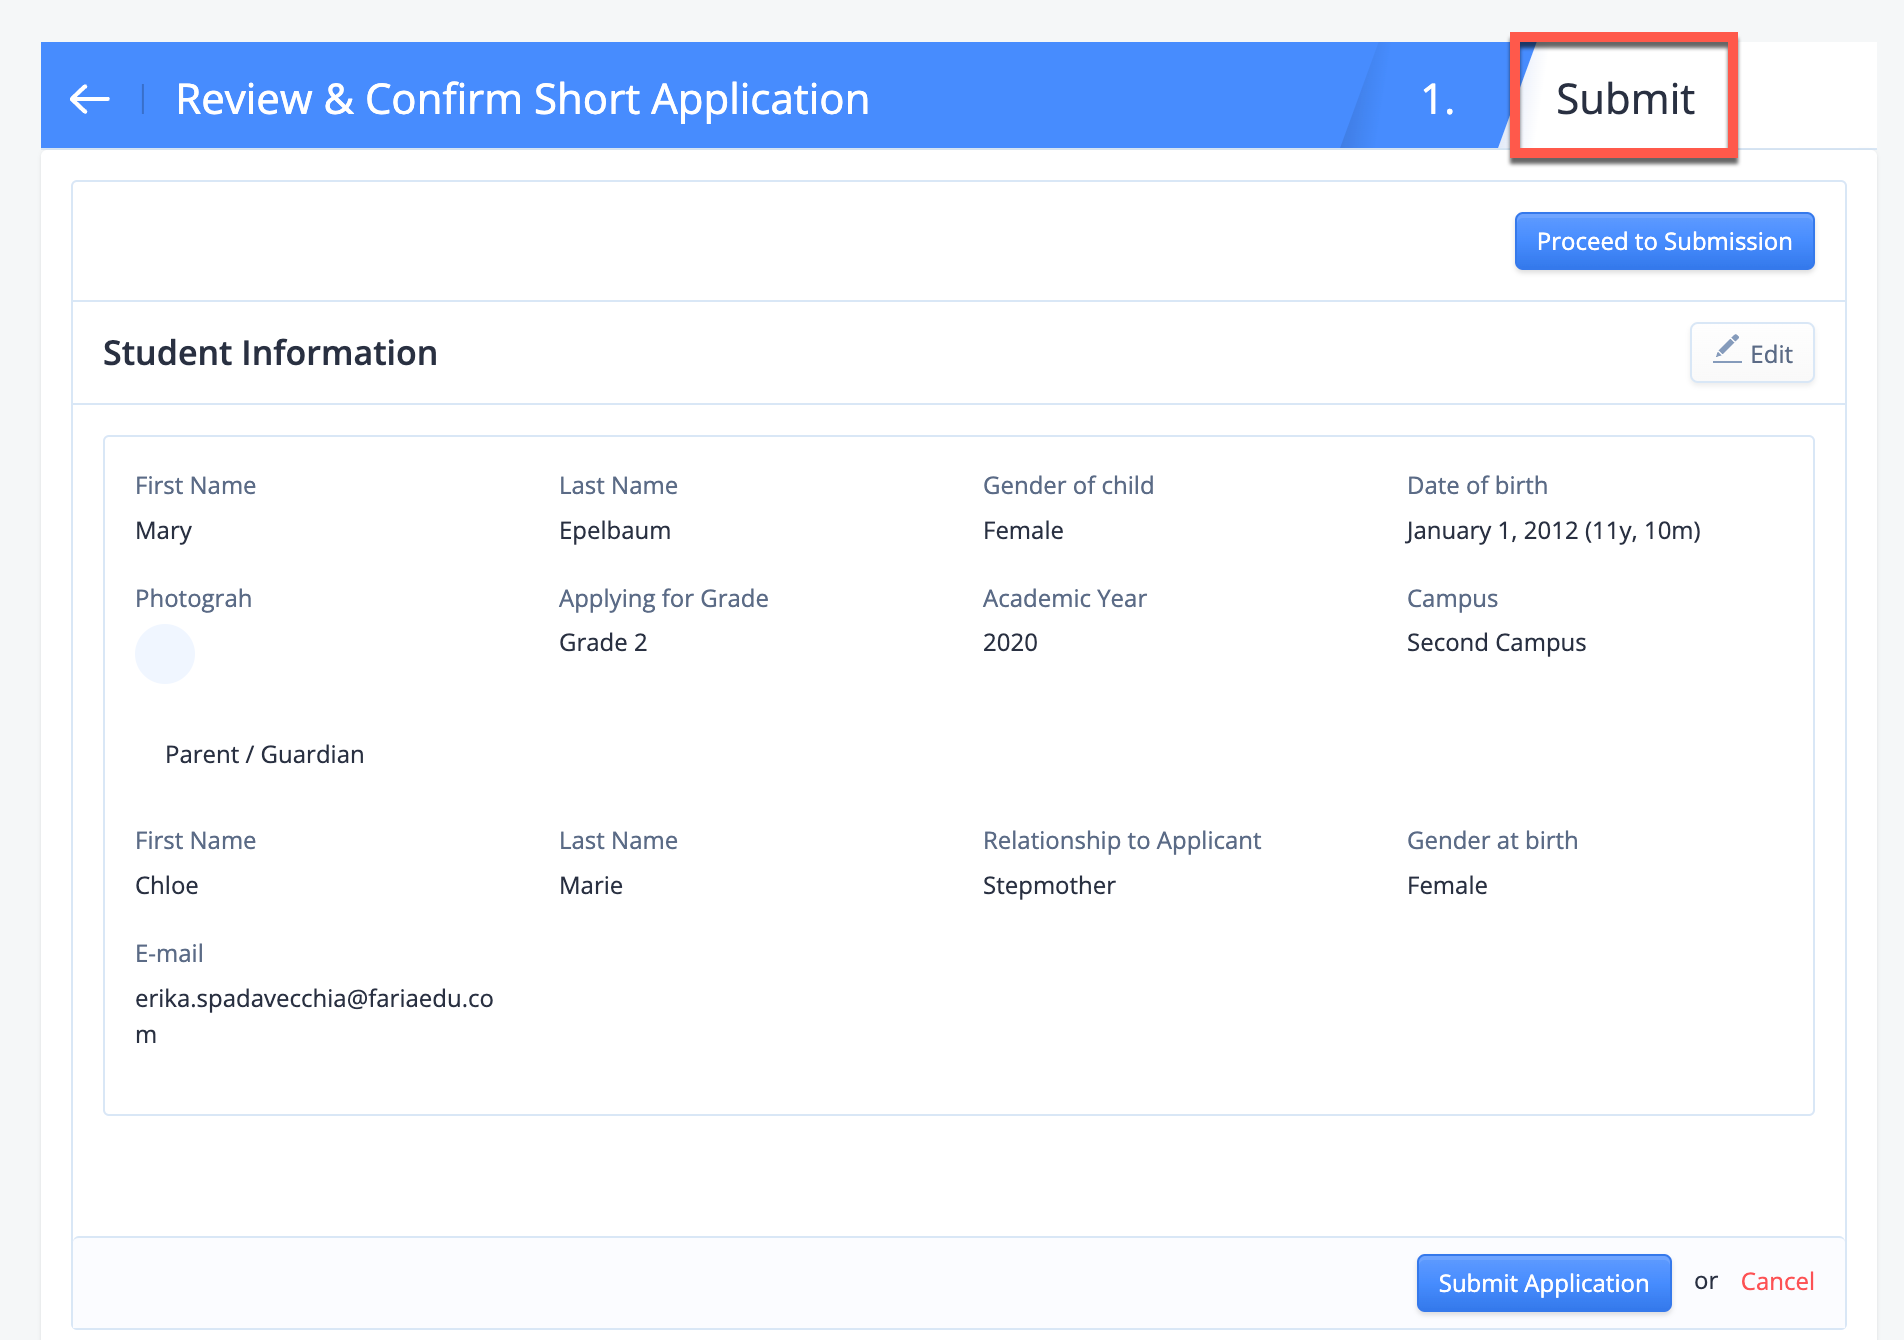The image size is (1904, 1340).
Task: Click the Review & Confirm Short Application title
Action: pyautogui.click(x=521, y=99)
